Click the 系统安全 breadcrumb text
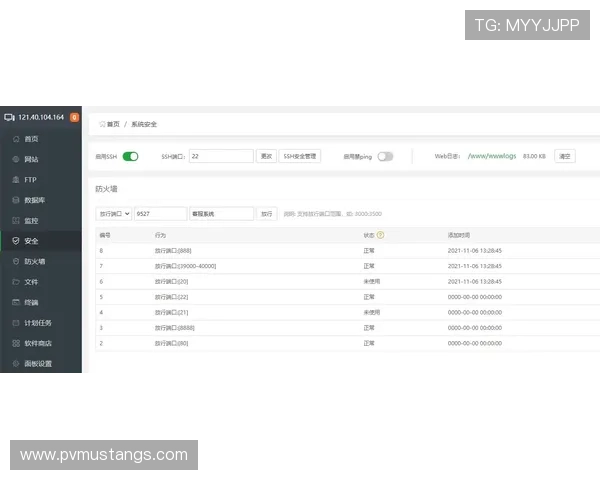Viewport: 600px width, 480px height. [144, 124]
